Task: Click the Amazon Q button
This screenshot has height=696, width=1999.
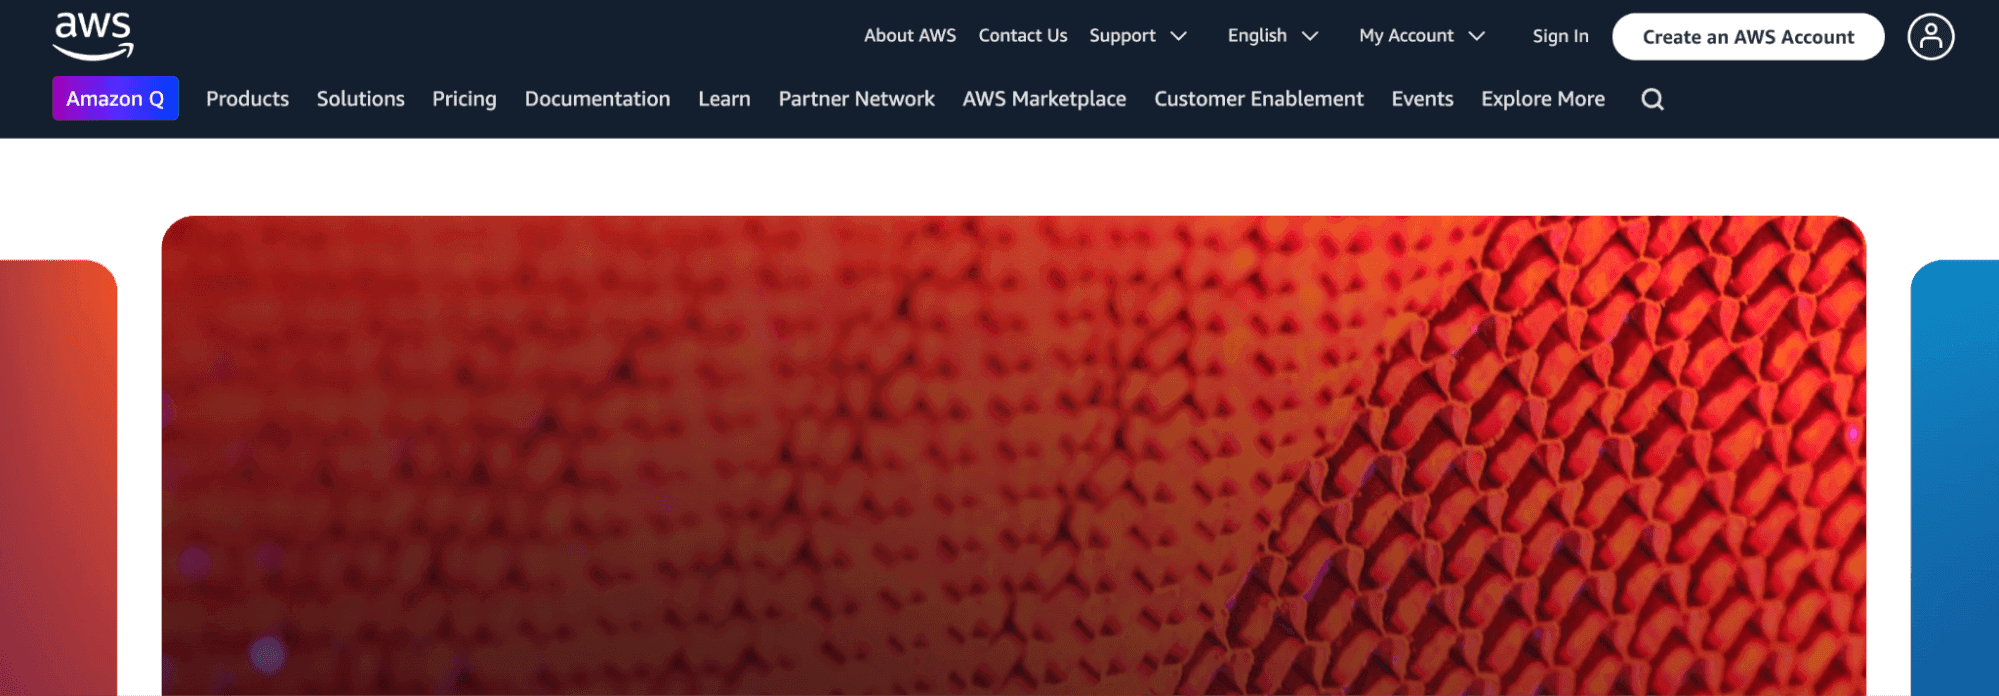Action: pyautogui.click(x=115, y=98)
